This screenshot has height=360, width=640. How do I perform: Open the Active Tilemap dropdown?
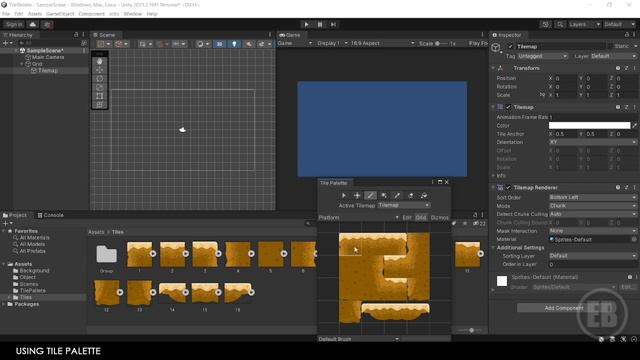click(404, 205)
